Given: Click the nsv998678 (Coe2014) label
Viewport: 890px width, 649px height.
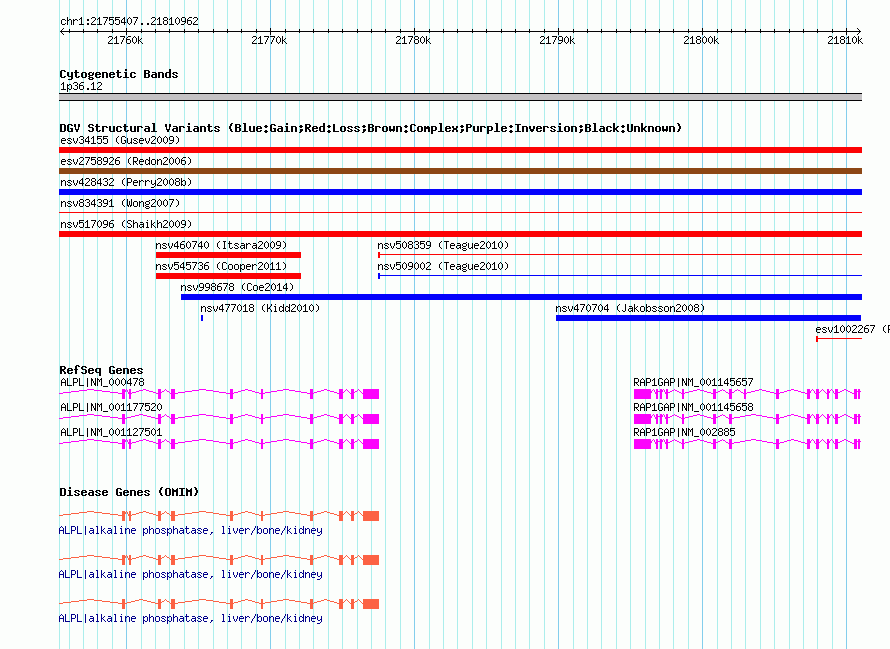Looking at the screenshot, I should click(237, 287).
